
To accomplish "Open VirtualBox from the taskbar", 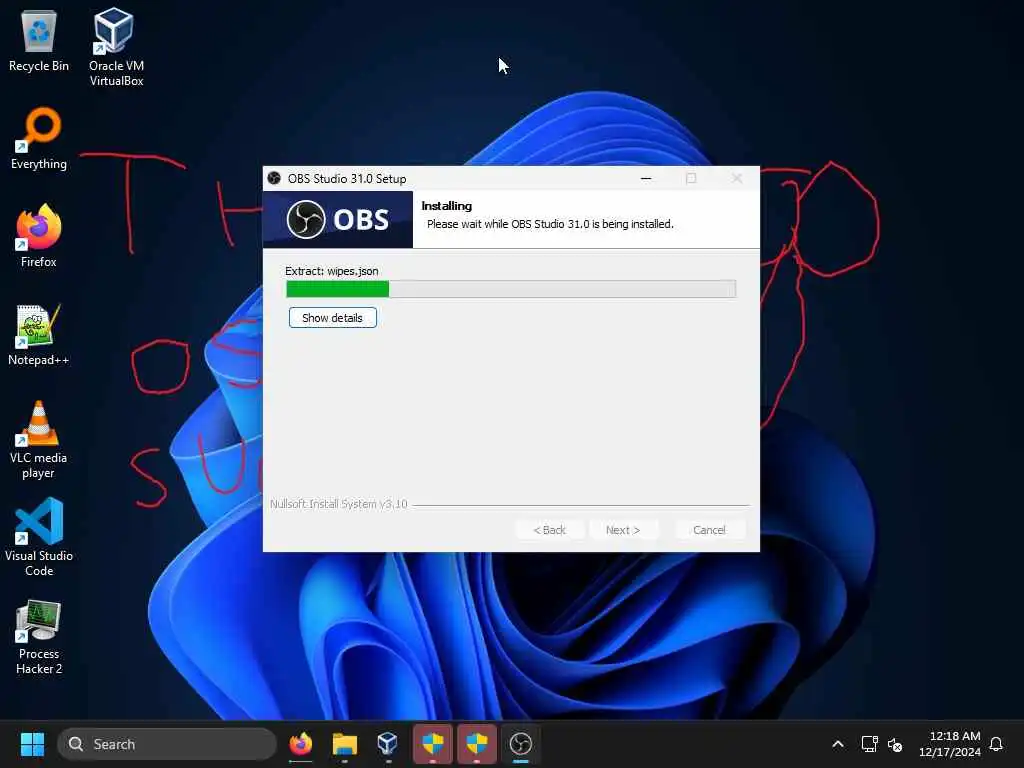I will (x=388, y=744).
